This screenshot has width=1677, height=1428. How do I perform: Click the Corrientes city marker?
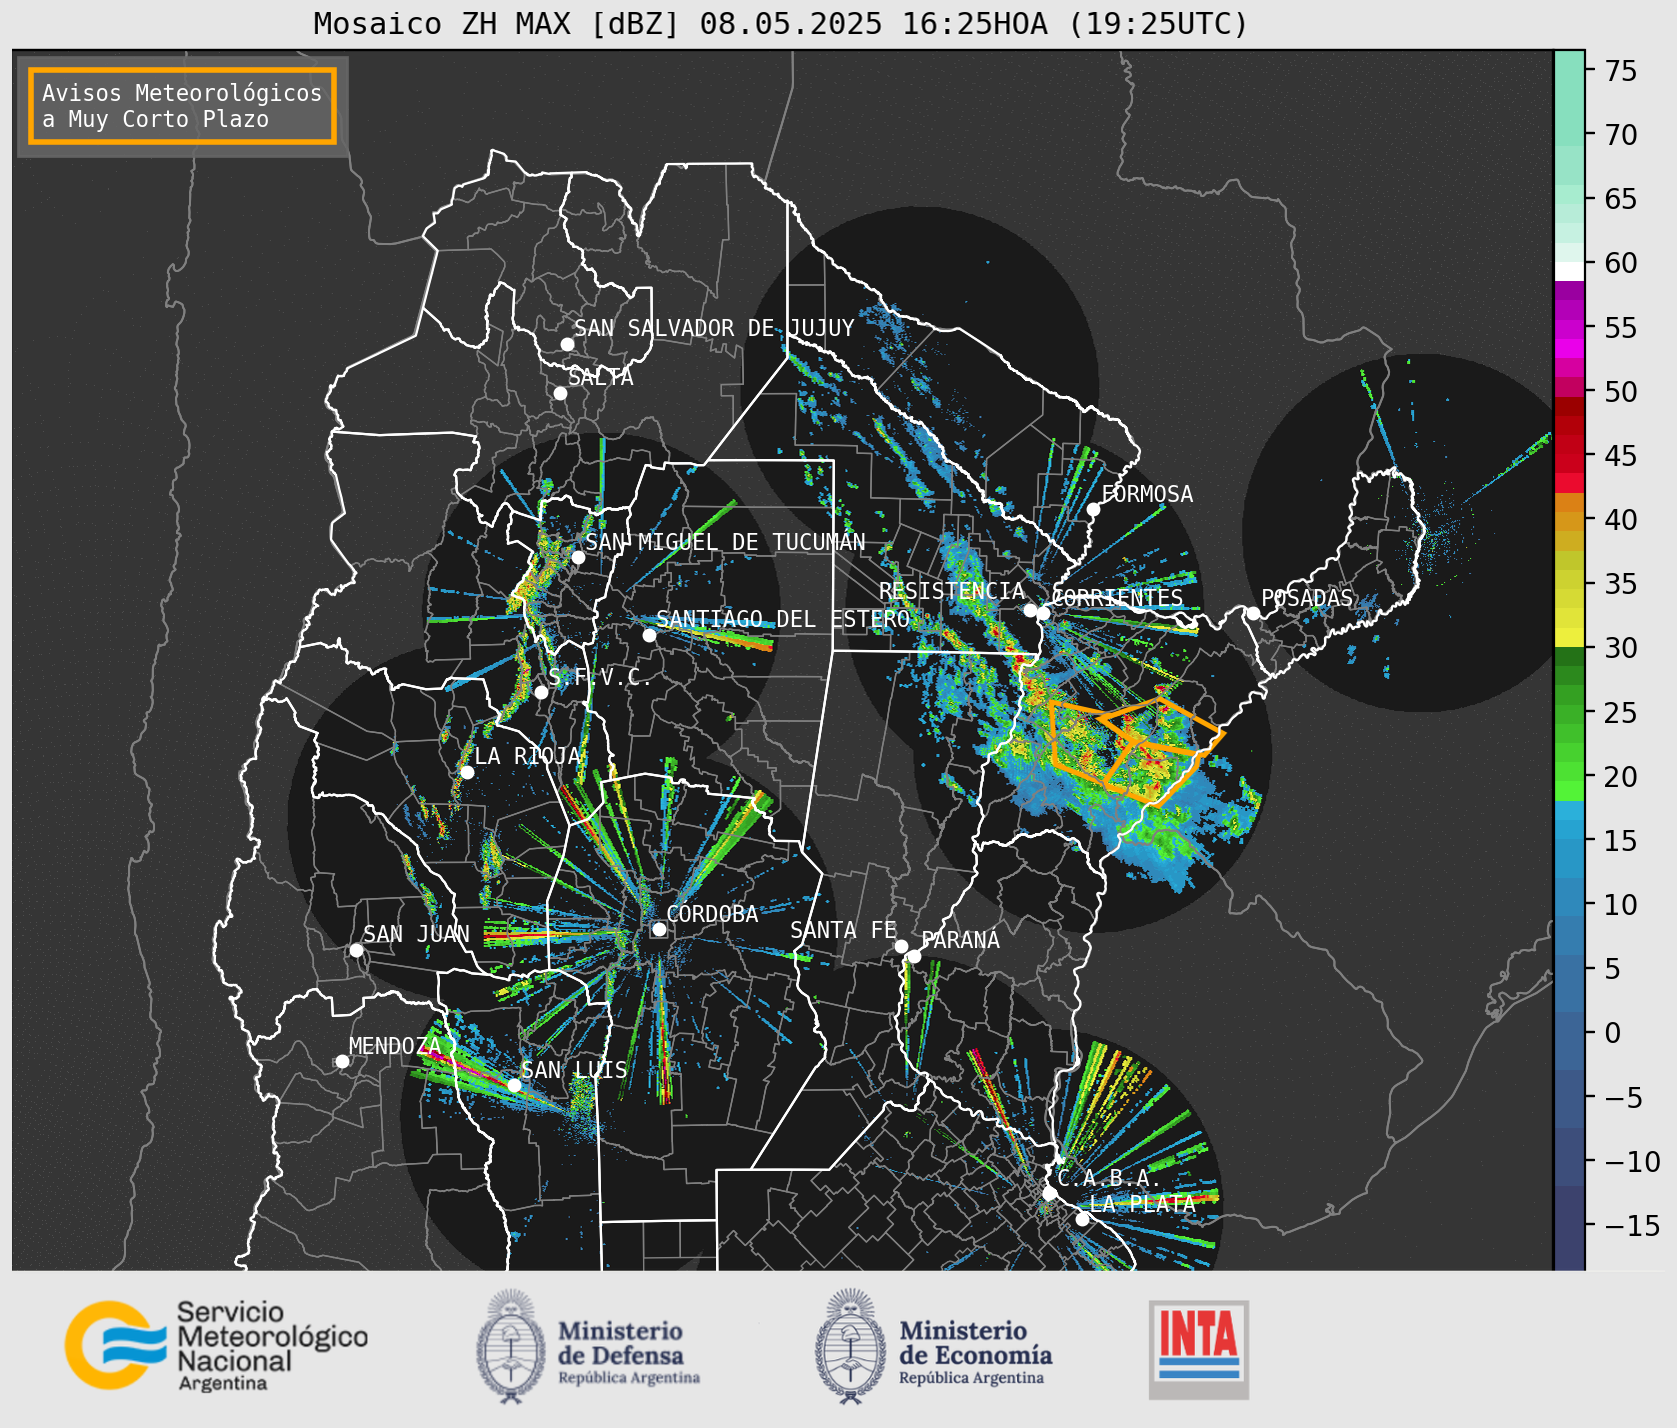1043,613
